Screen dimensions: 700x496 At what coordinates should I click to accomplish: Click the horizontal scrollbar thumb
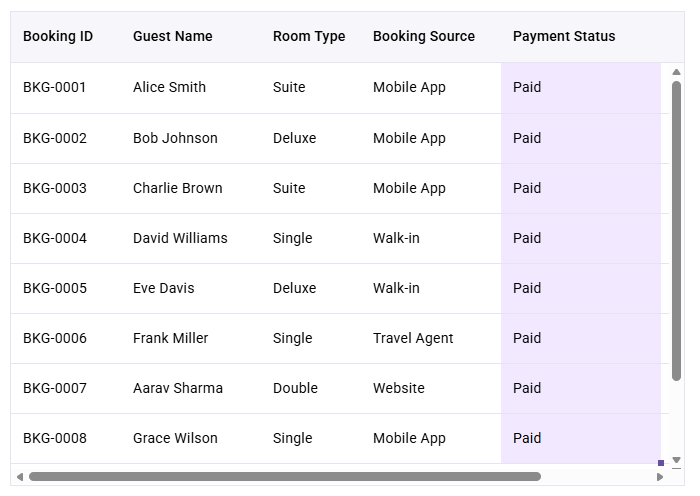click(285, 477)
